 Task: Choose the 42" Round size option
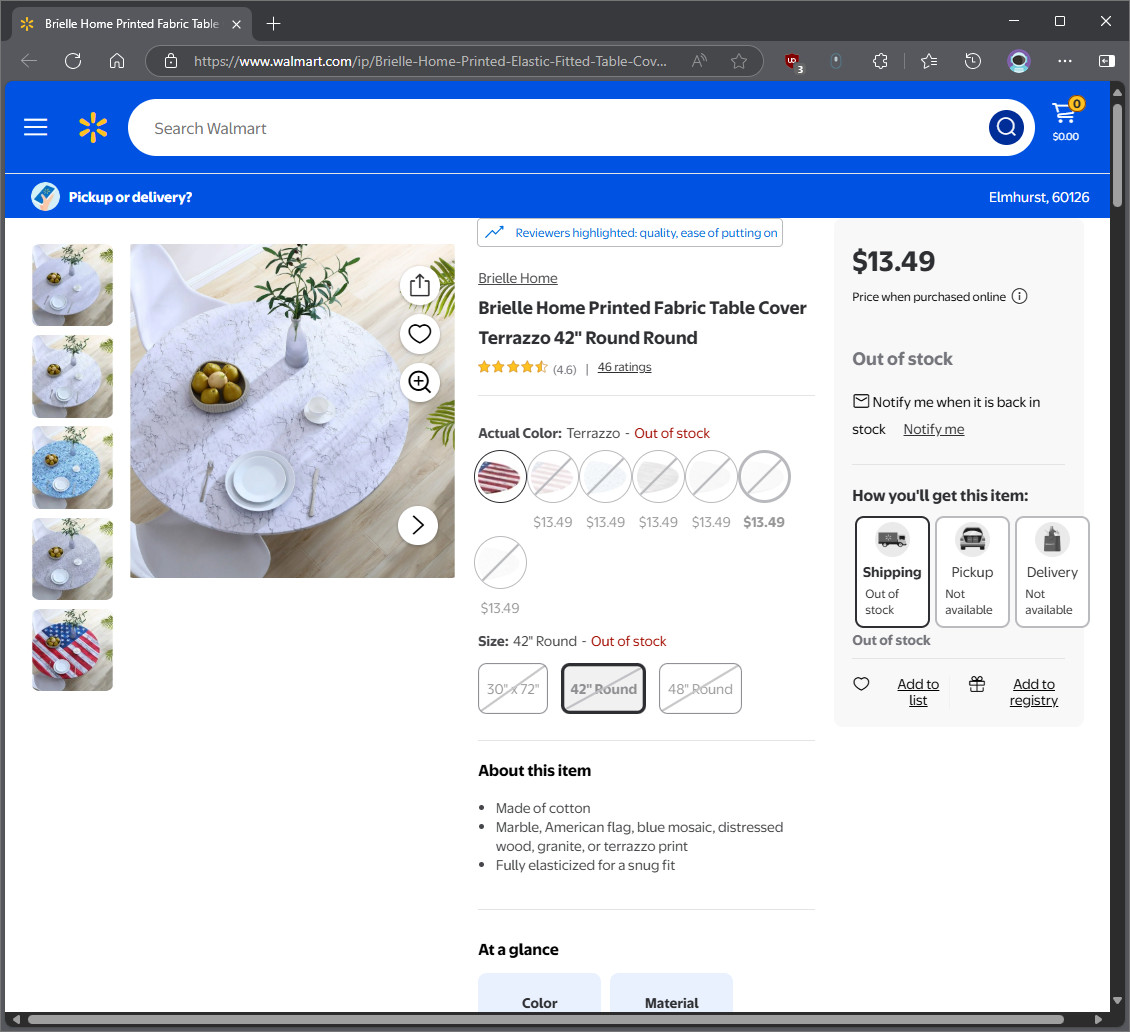604,689
